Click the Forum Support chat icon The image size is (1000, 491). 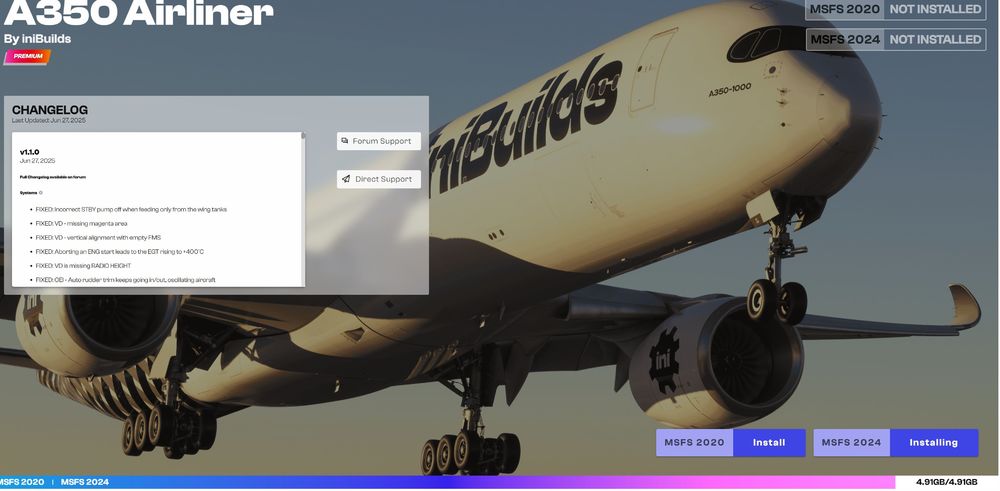(x=345, y=141)
